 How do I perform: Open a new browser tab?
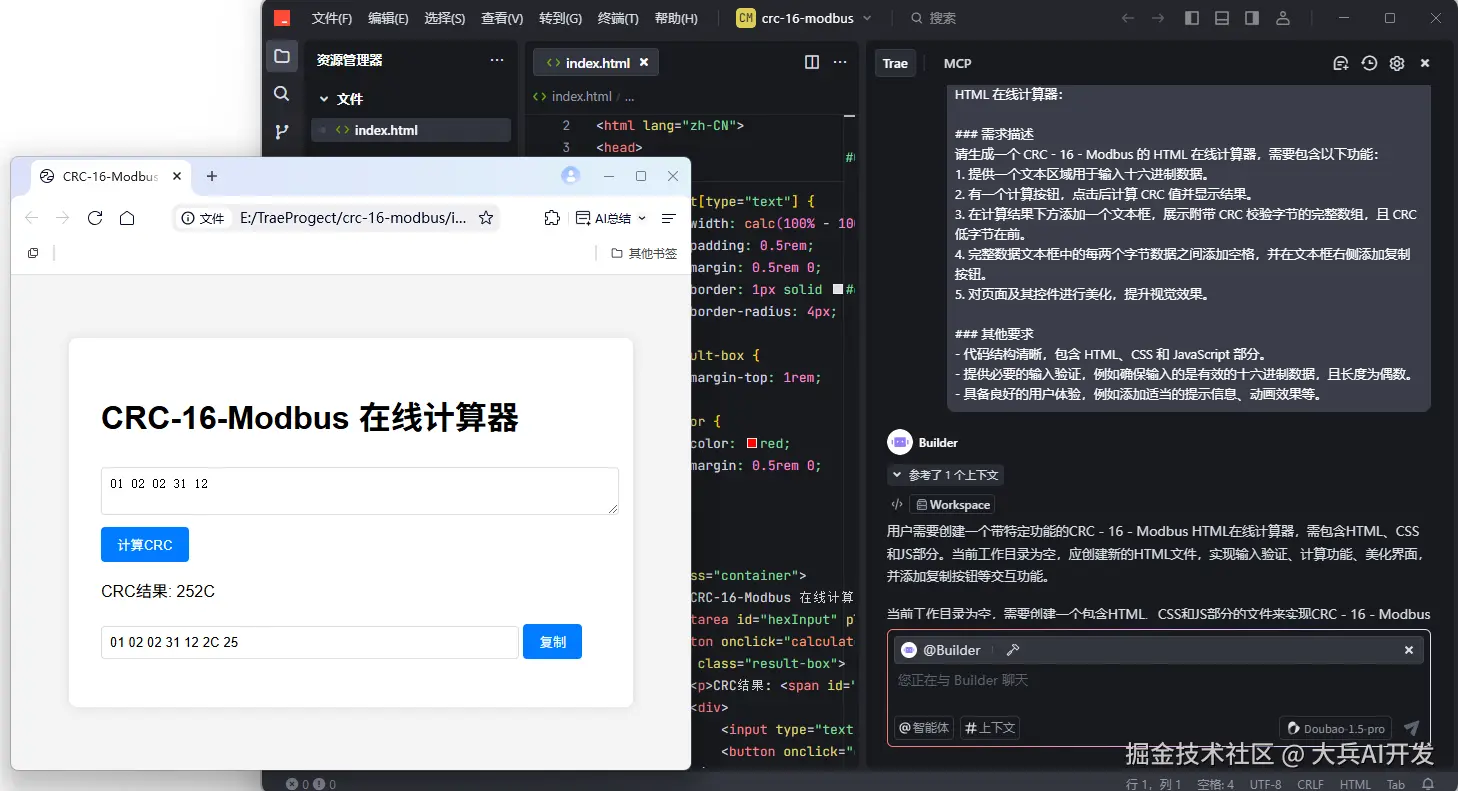211,176
